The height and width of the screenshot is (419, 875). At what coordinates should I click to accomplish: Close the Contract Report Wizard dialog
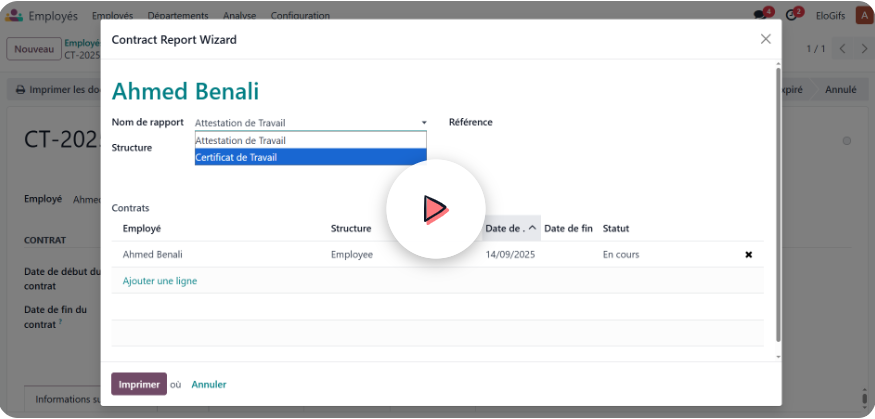click(765, 39)
